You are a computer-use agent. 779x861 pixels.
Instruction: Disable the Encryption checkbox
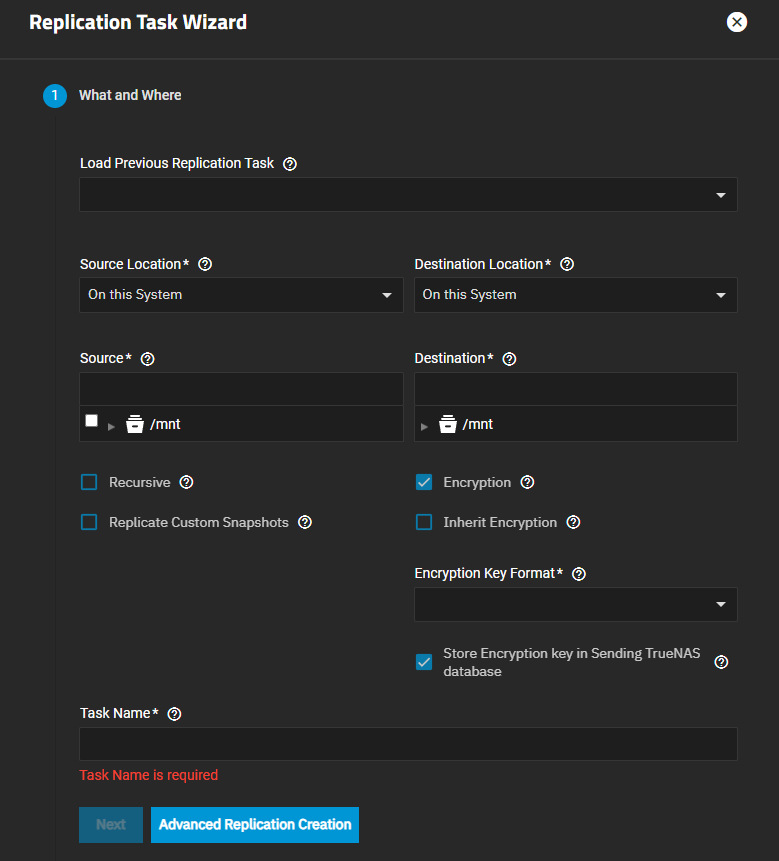point(424,482)
